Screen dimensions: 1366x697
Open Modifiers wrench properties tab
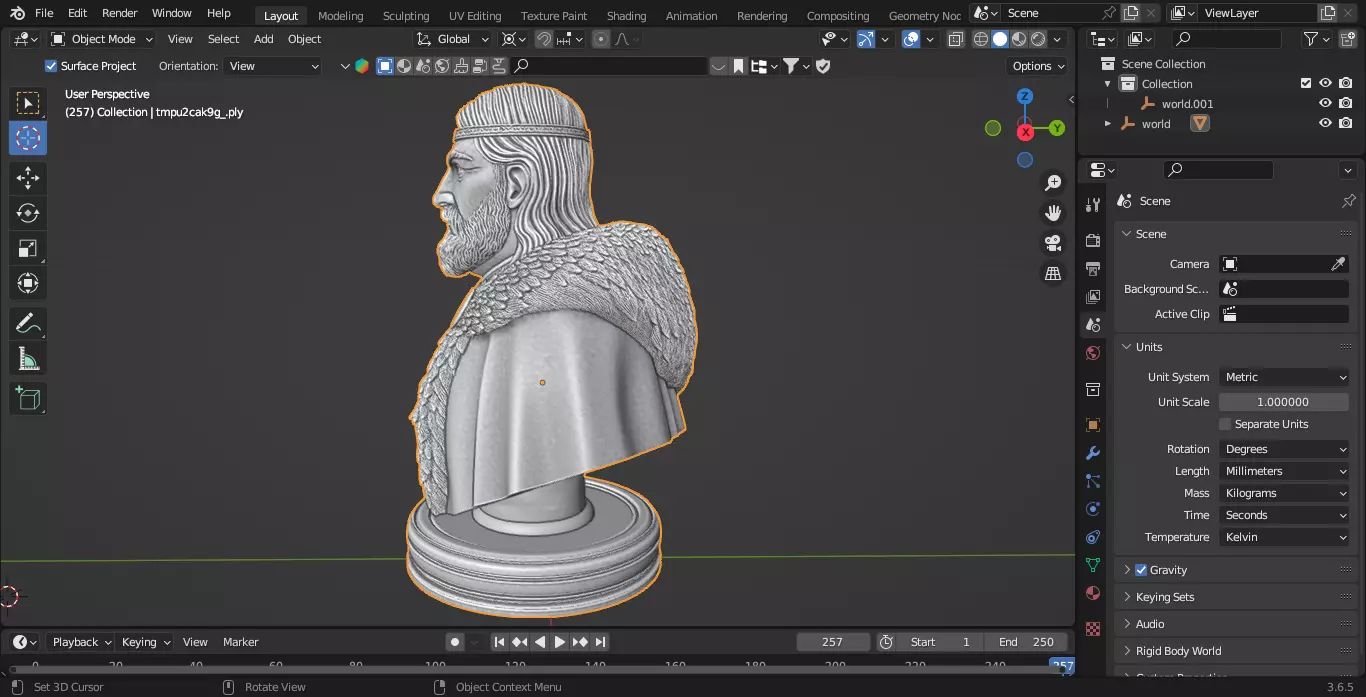pos(1093,453)
